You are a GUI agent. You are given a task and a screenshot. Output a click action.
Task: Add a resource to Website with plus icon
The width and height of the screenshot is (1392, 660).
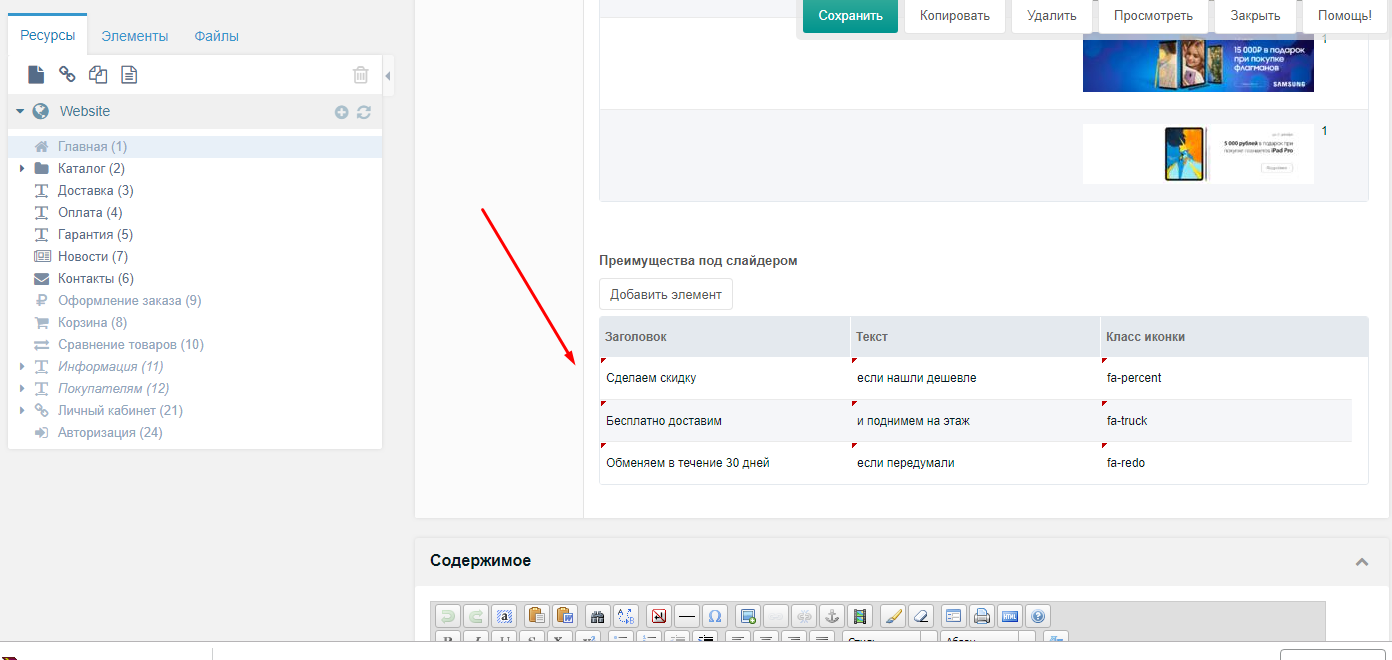click(341, 112)
